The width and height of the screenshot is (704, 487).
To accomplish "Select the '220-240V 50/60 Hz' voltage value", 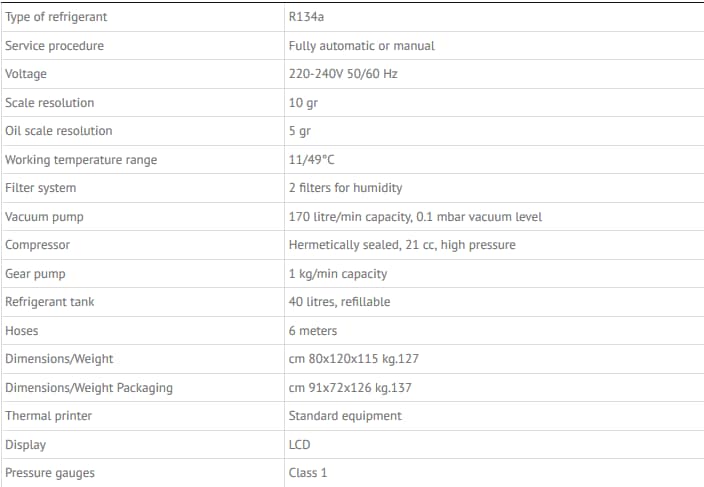I will click(343, 74).
